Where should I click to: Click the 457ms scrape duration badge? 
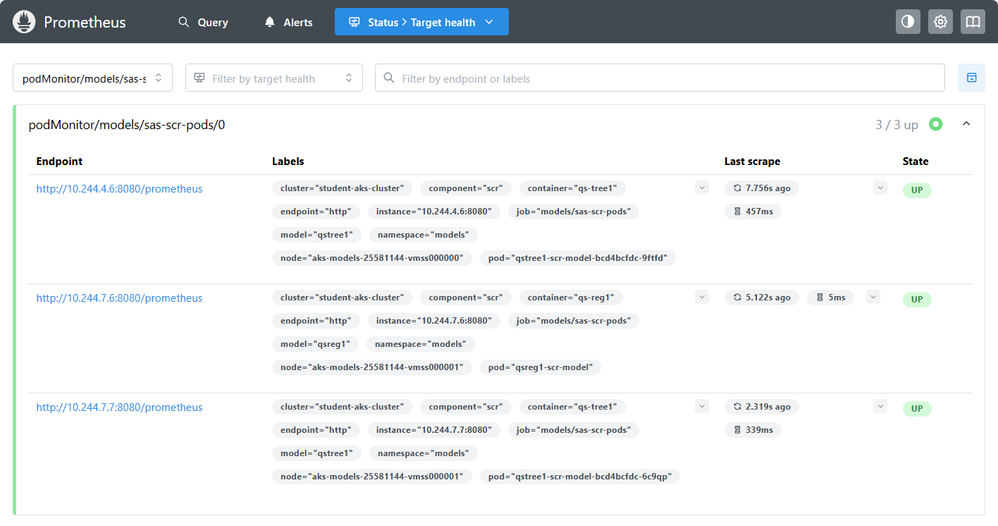(x=752, y=211)
